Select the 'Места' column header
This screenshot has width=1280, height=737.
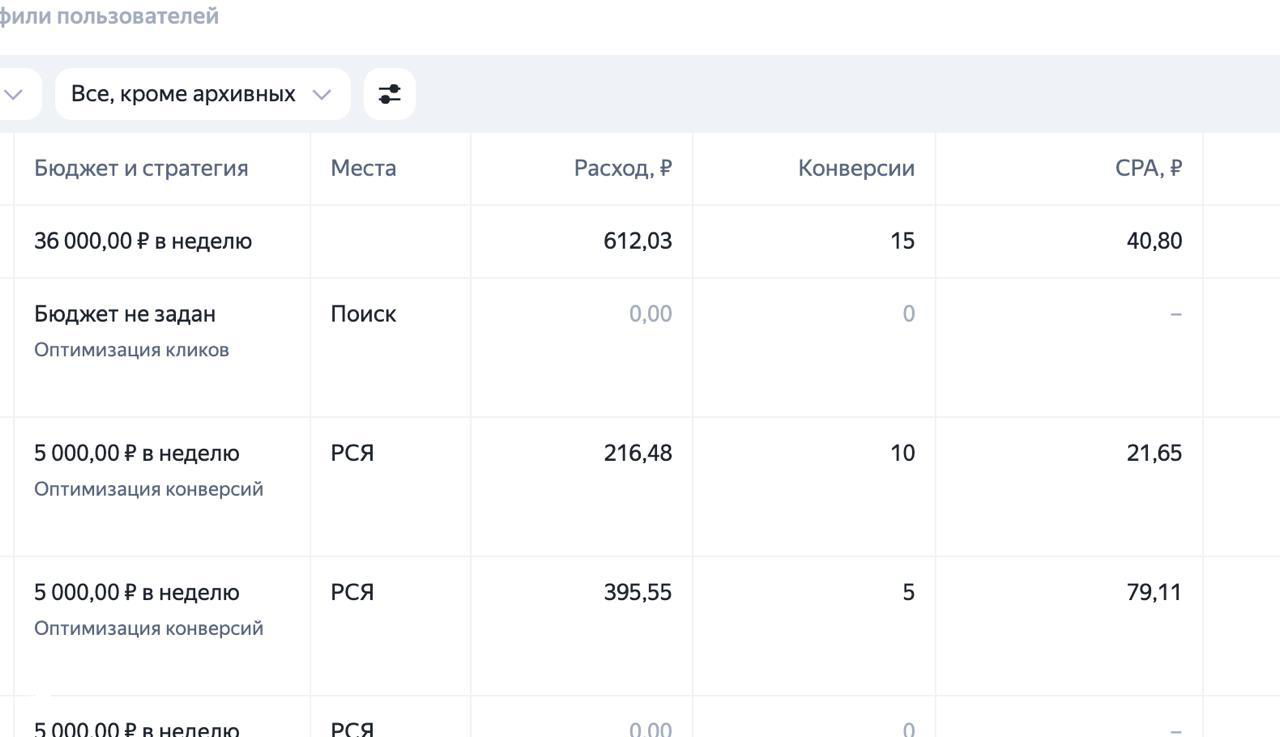tap(363, 166)
